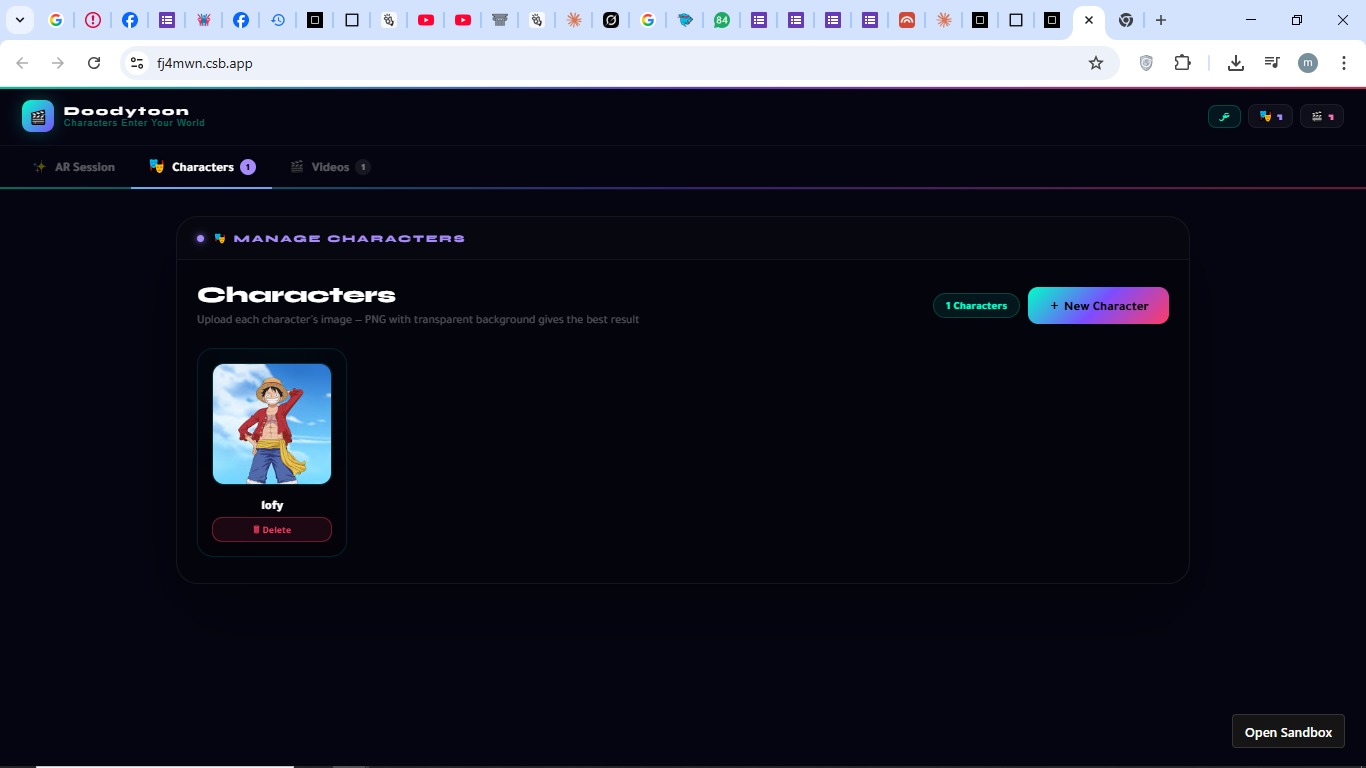Switch to the blue history clock tab

(278, 20)
